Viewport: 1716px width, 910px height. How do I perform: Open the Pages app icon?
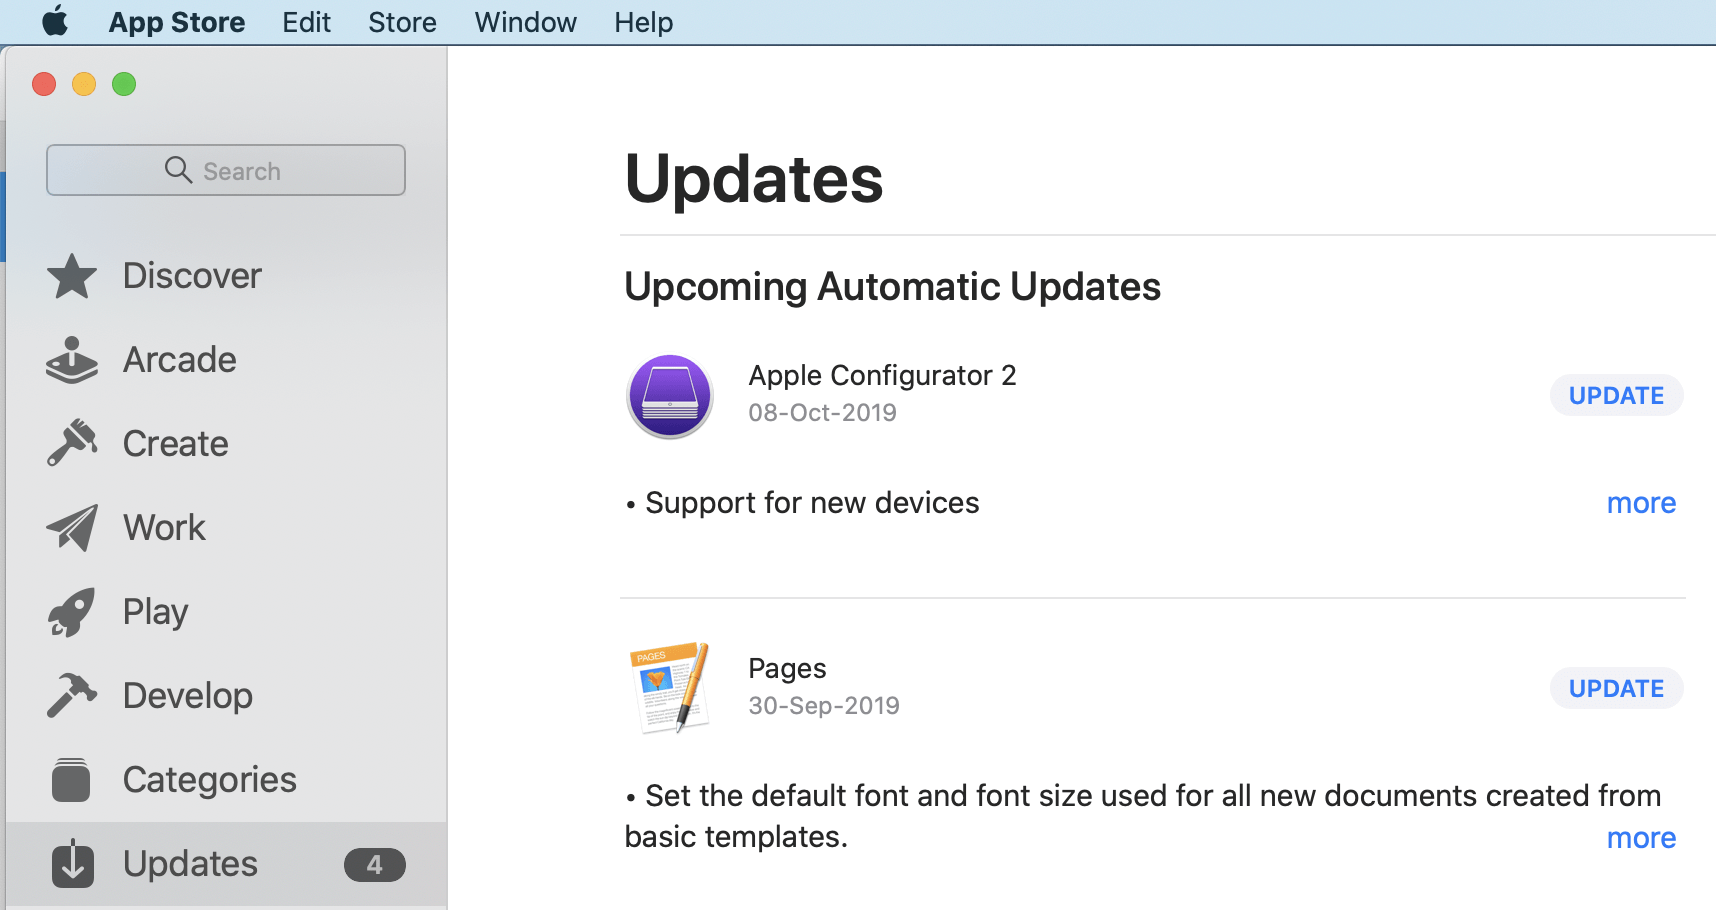(x=670, y=688)
